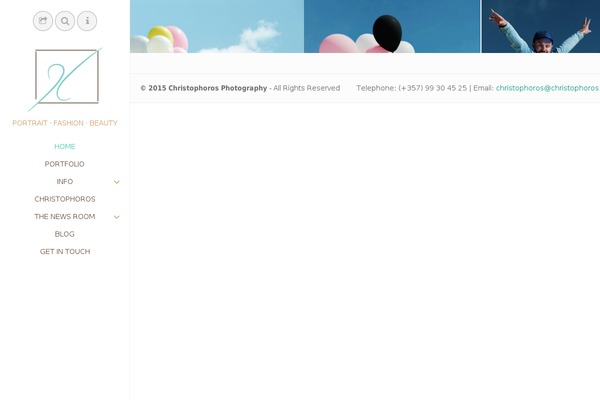Image resolution: width=600 pixels, height=400 pixels.
Task: Open the black balloon photo
Action: (392, 26)
